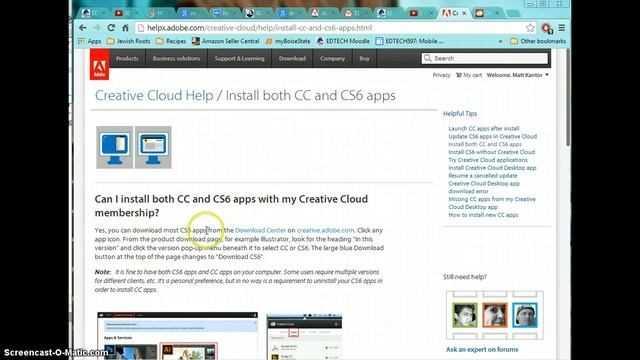Click the "Helpful Tips" heading

click(x=460, y=114)
